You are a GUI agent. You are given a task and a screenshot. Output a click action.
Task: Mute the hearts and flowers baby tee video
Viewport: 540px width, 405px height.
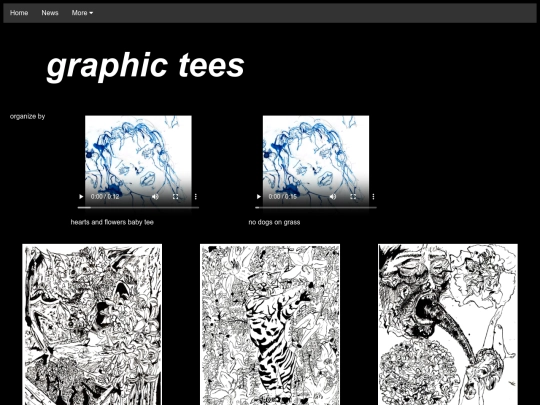pyautogui.click(x=155, y=197)
